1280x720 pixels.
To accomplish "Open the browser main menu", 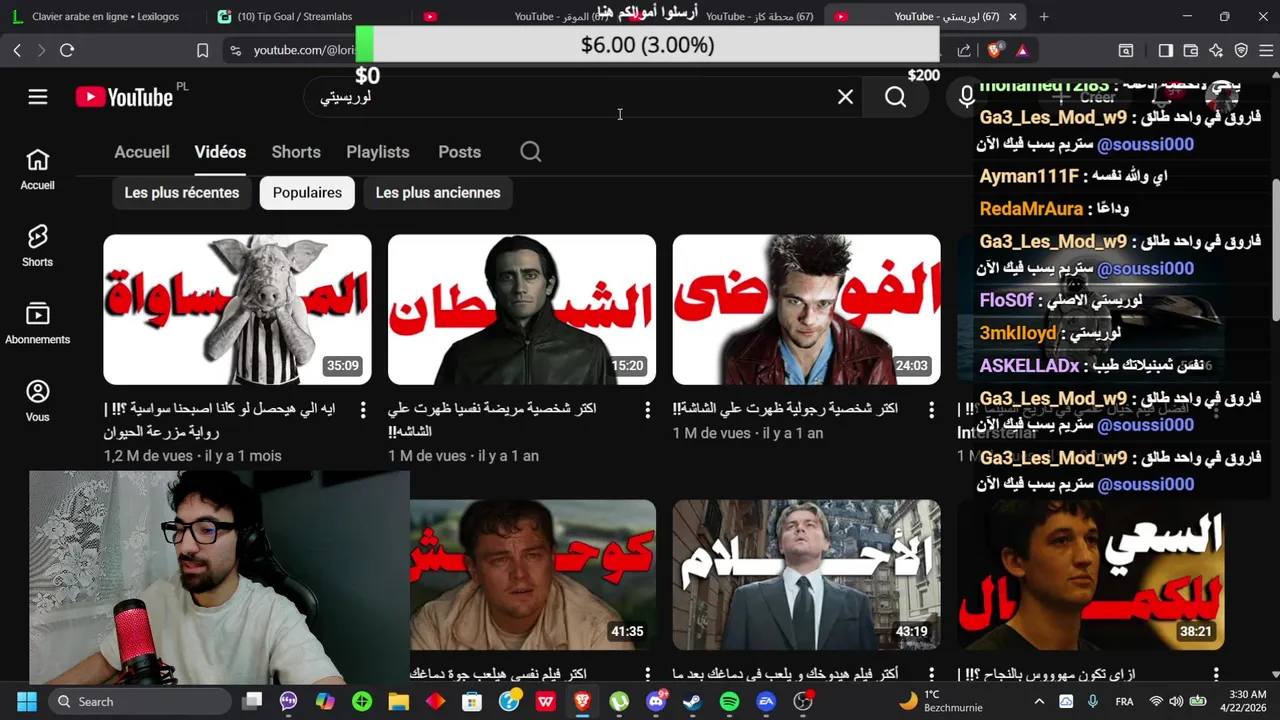I will 1265,50.
